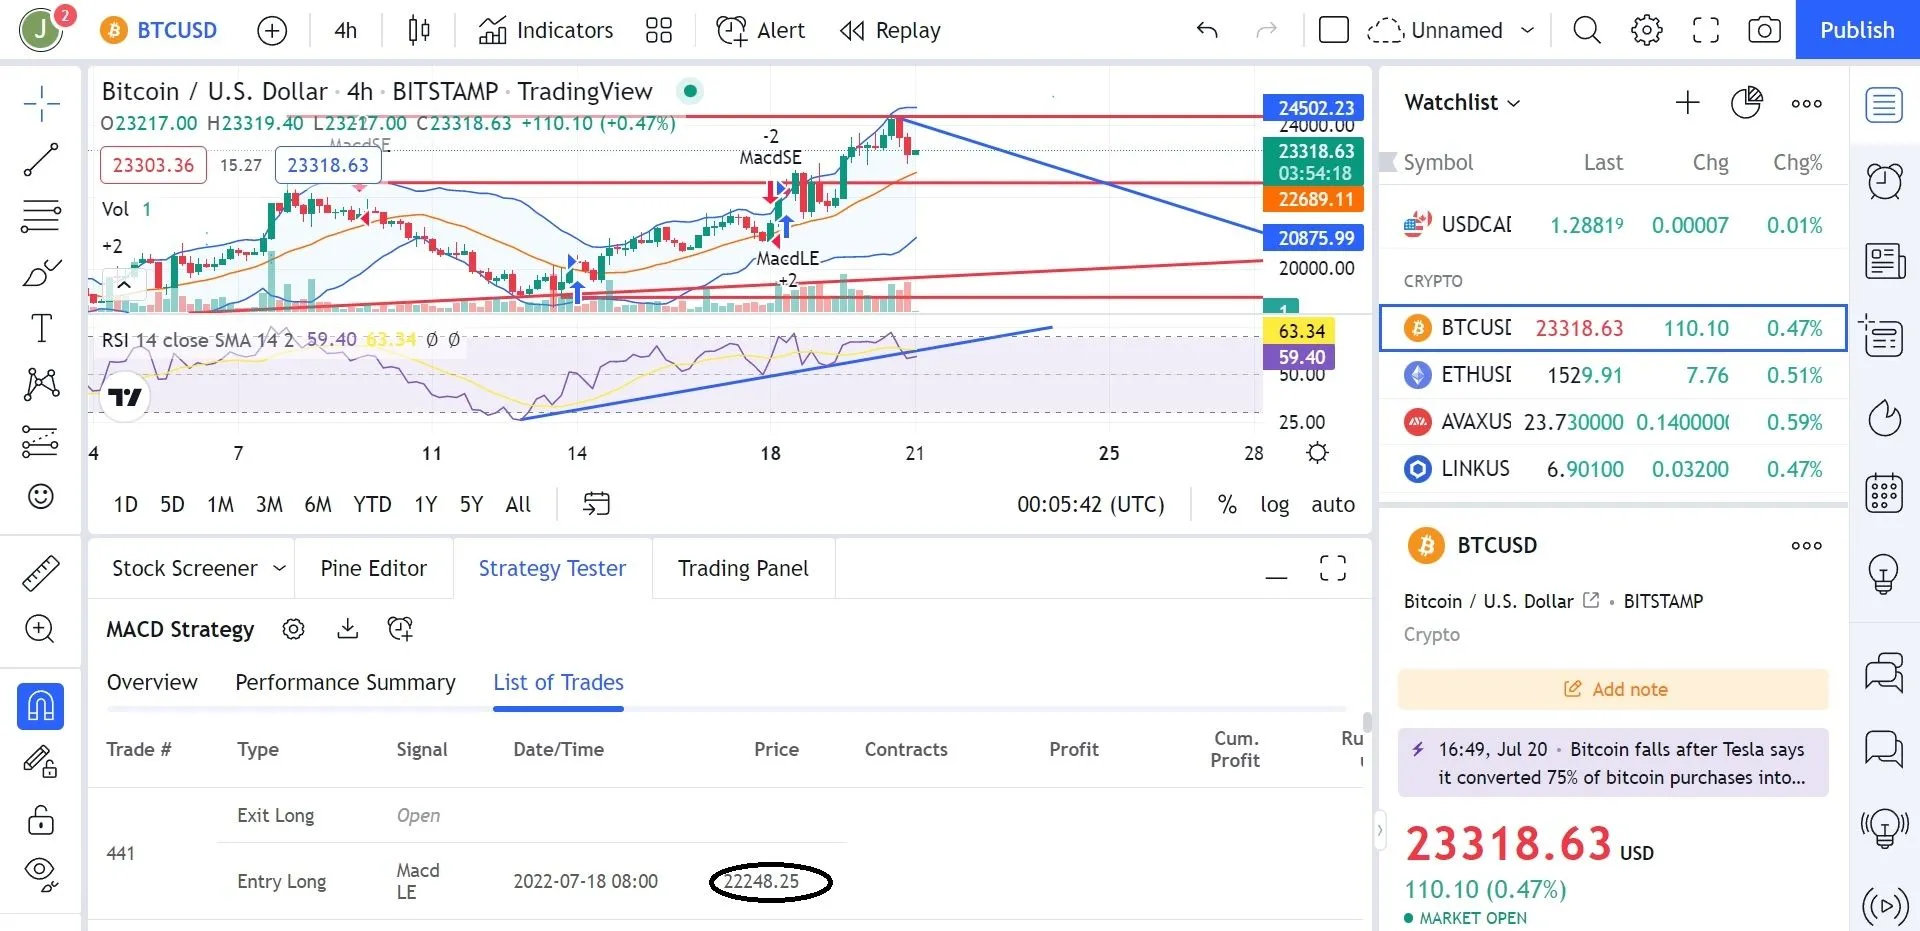This screenshot has width=1920, height=931.
Task: Open the compare or add symbol button
Action: (272, 31)
